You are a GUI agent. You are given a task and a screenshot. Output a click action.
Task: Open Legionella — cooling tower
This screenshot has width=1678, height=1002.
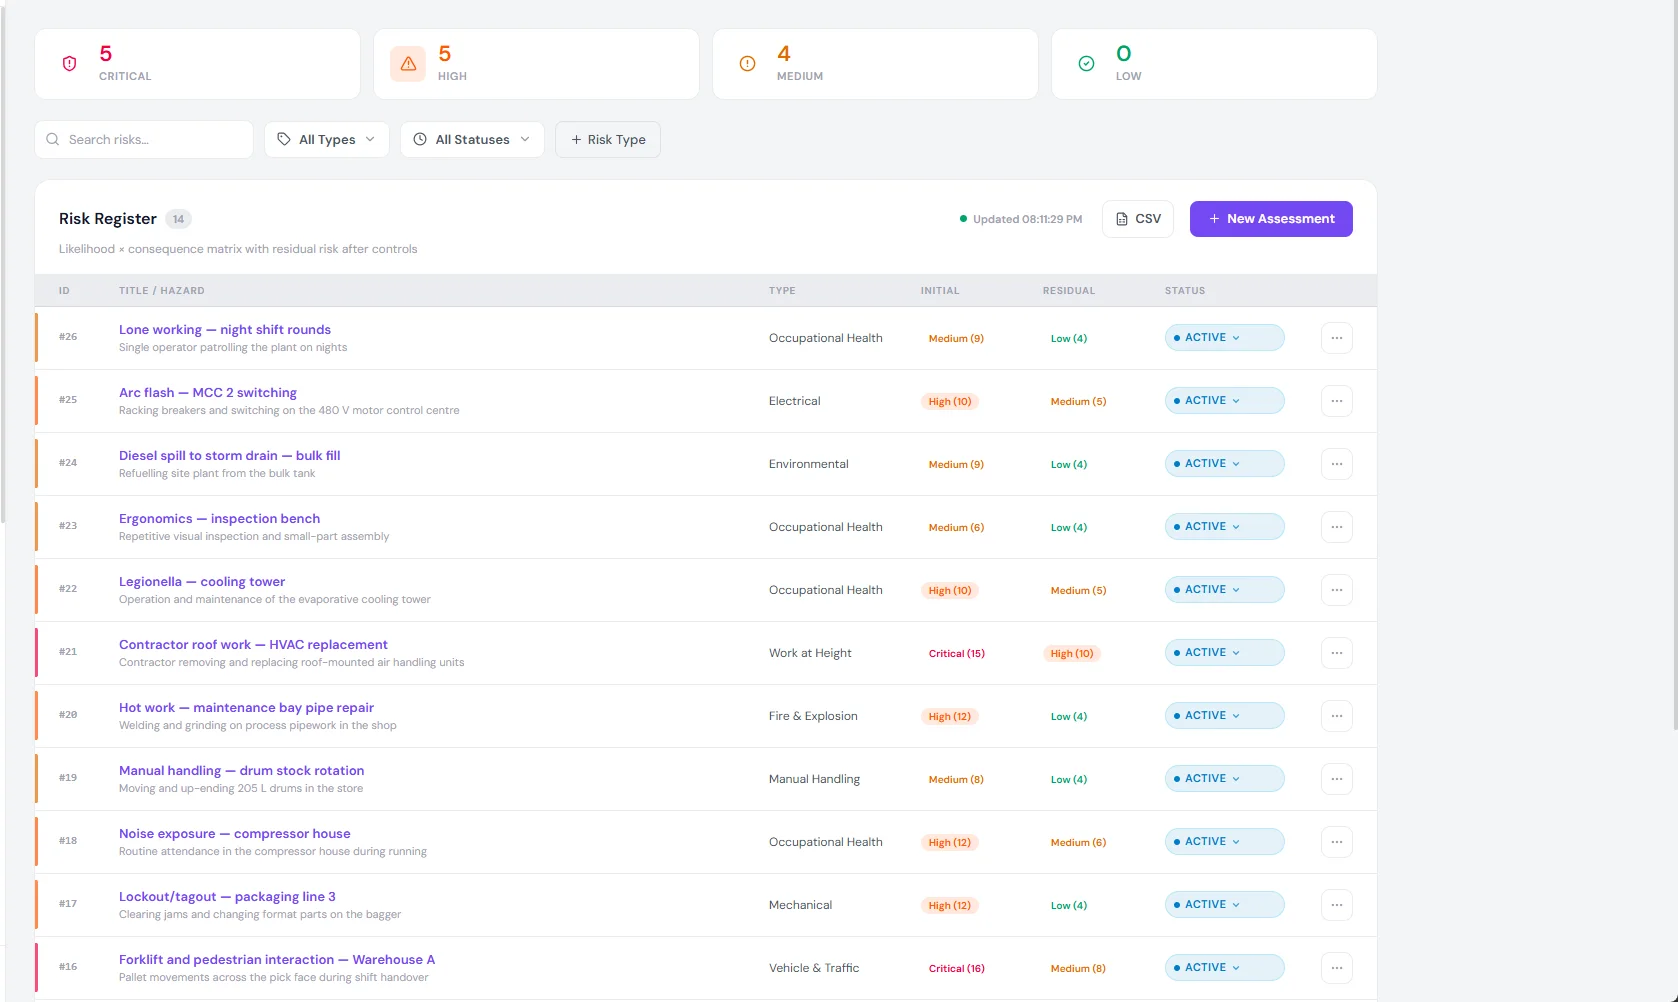pyautogui.click(x=202, y=582)
